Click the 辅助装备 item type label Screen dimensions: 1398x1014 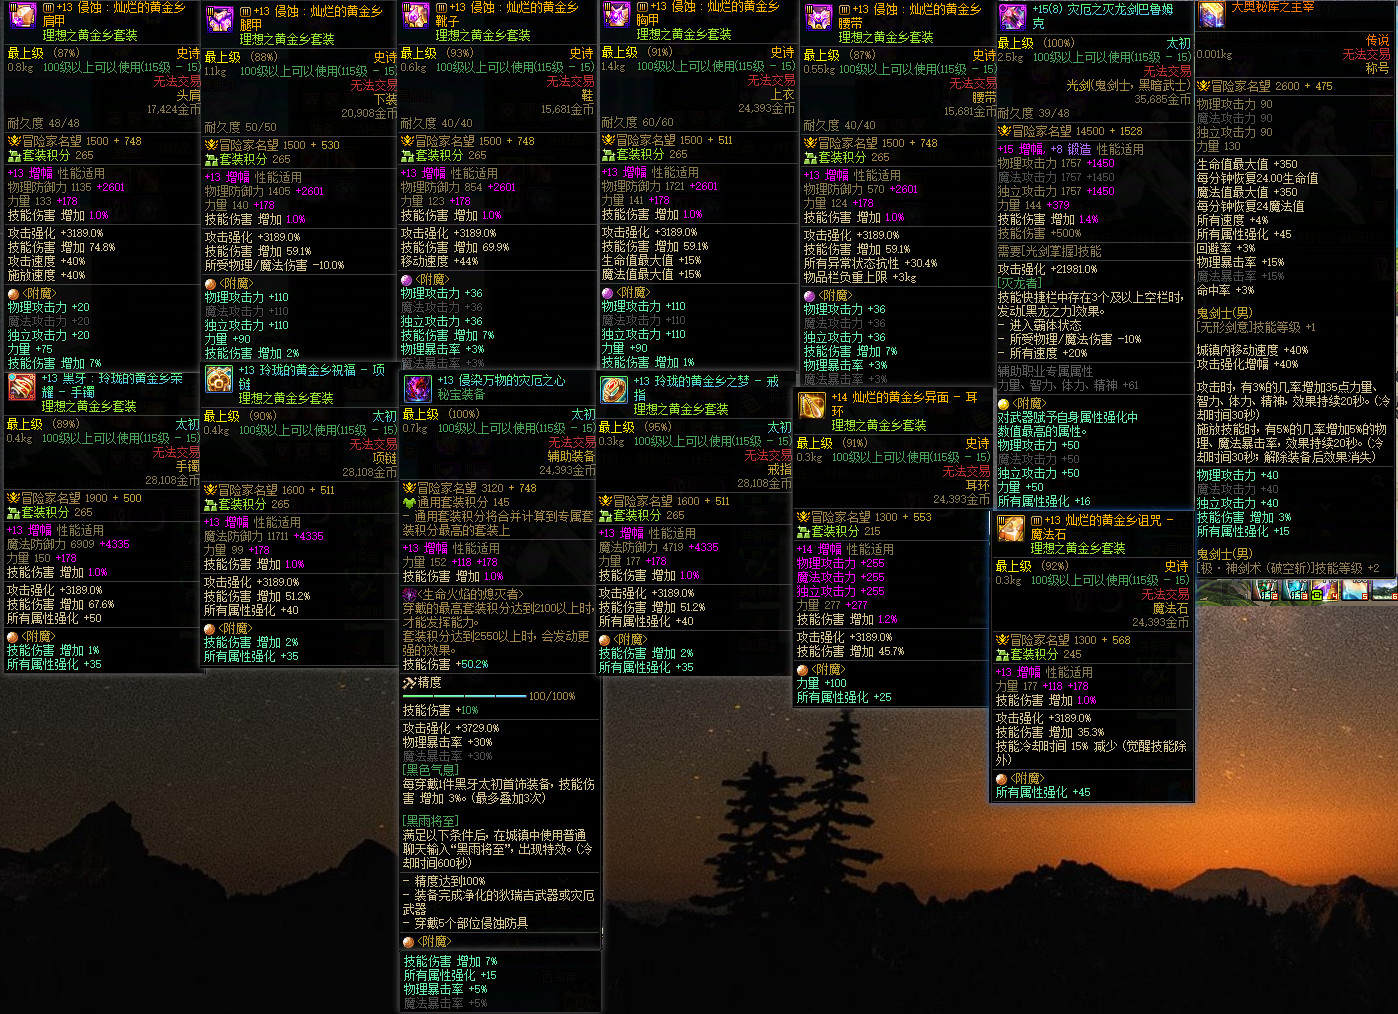(571, 456)
